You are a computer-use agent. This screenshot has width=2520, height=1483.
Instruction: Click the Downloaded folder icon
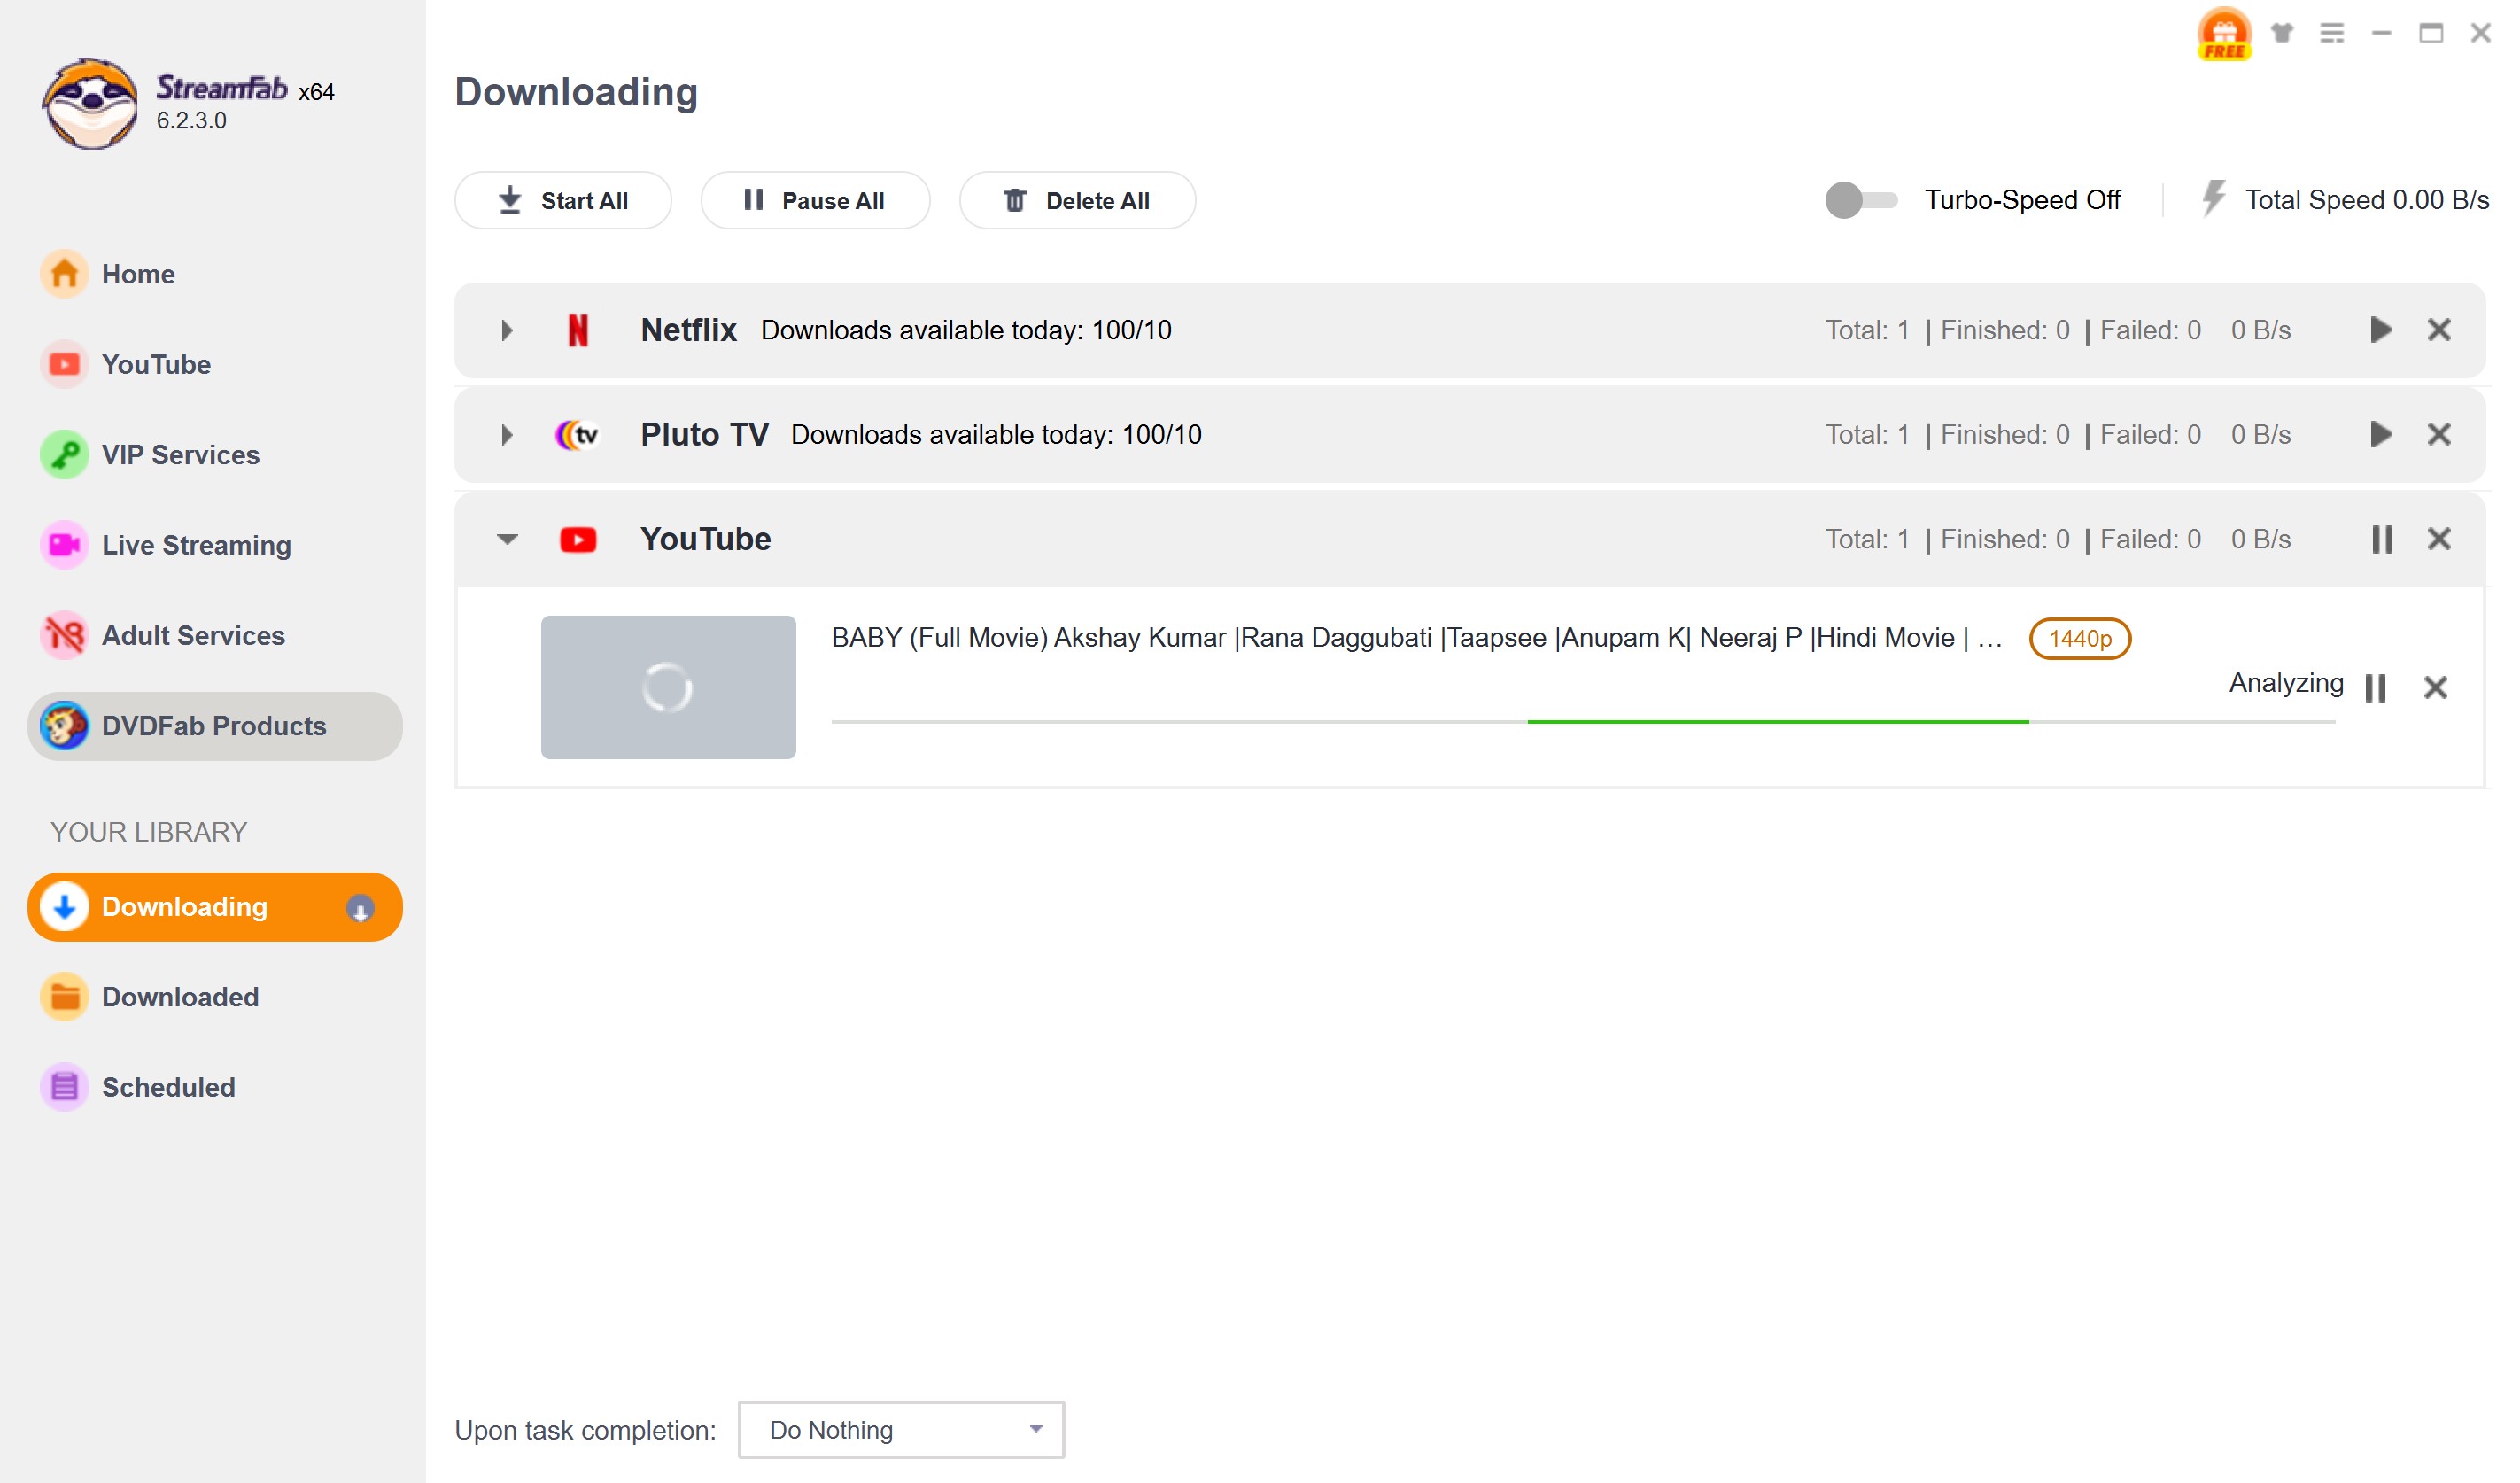tap(65, 997)
